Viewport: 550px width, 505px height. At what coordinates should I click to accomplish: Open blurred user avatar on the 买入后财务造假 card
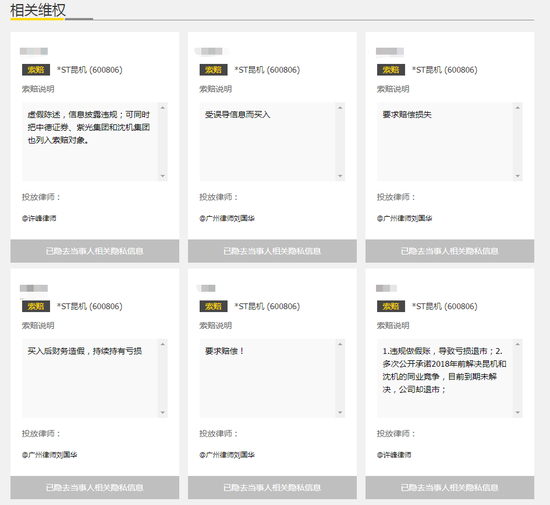point(34,288)
